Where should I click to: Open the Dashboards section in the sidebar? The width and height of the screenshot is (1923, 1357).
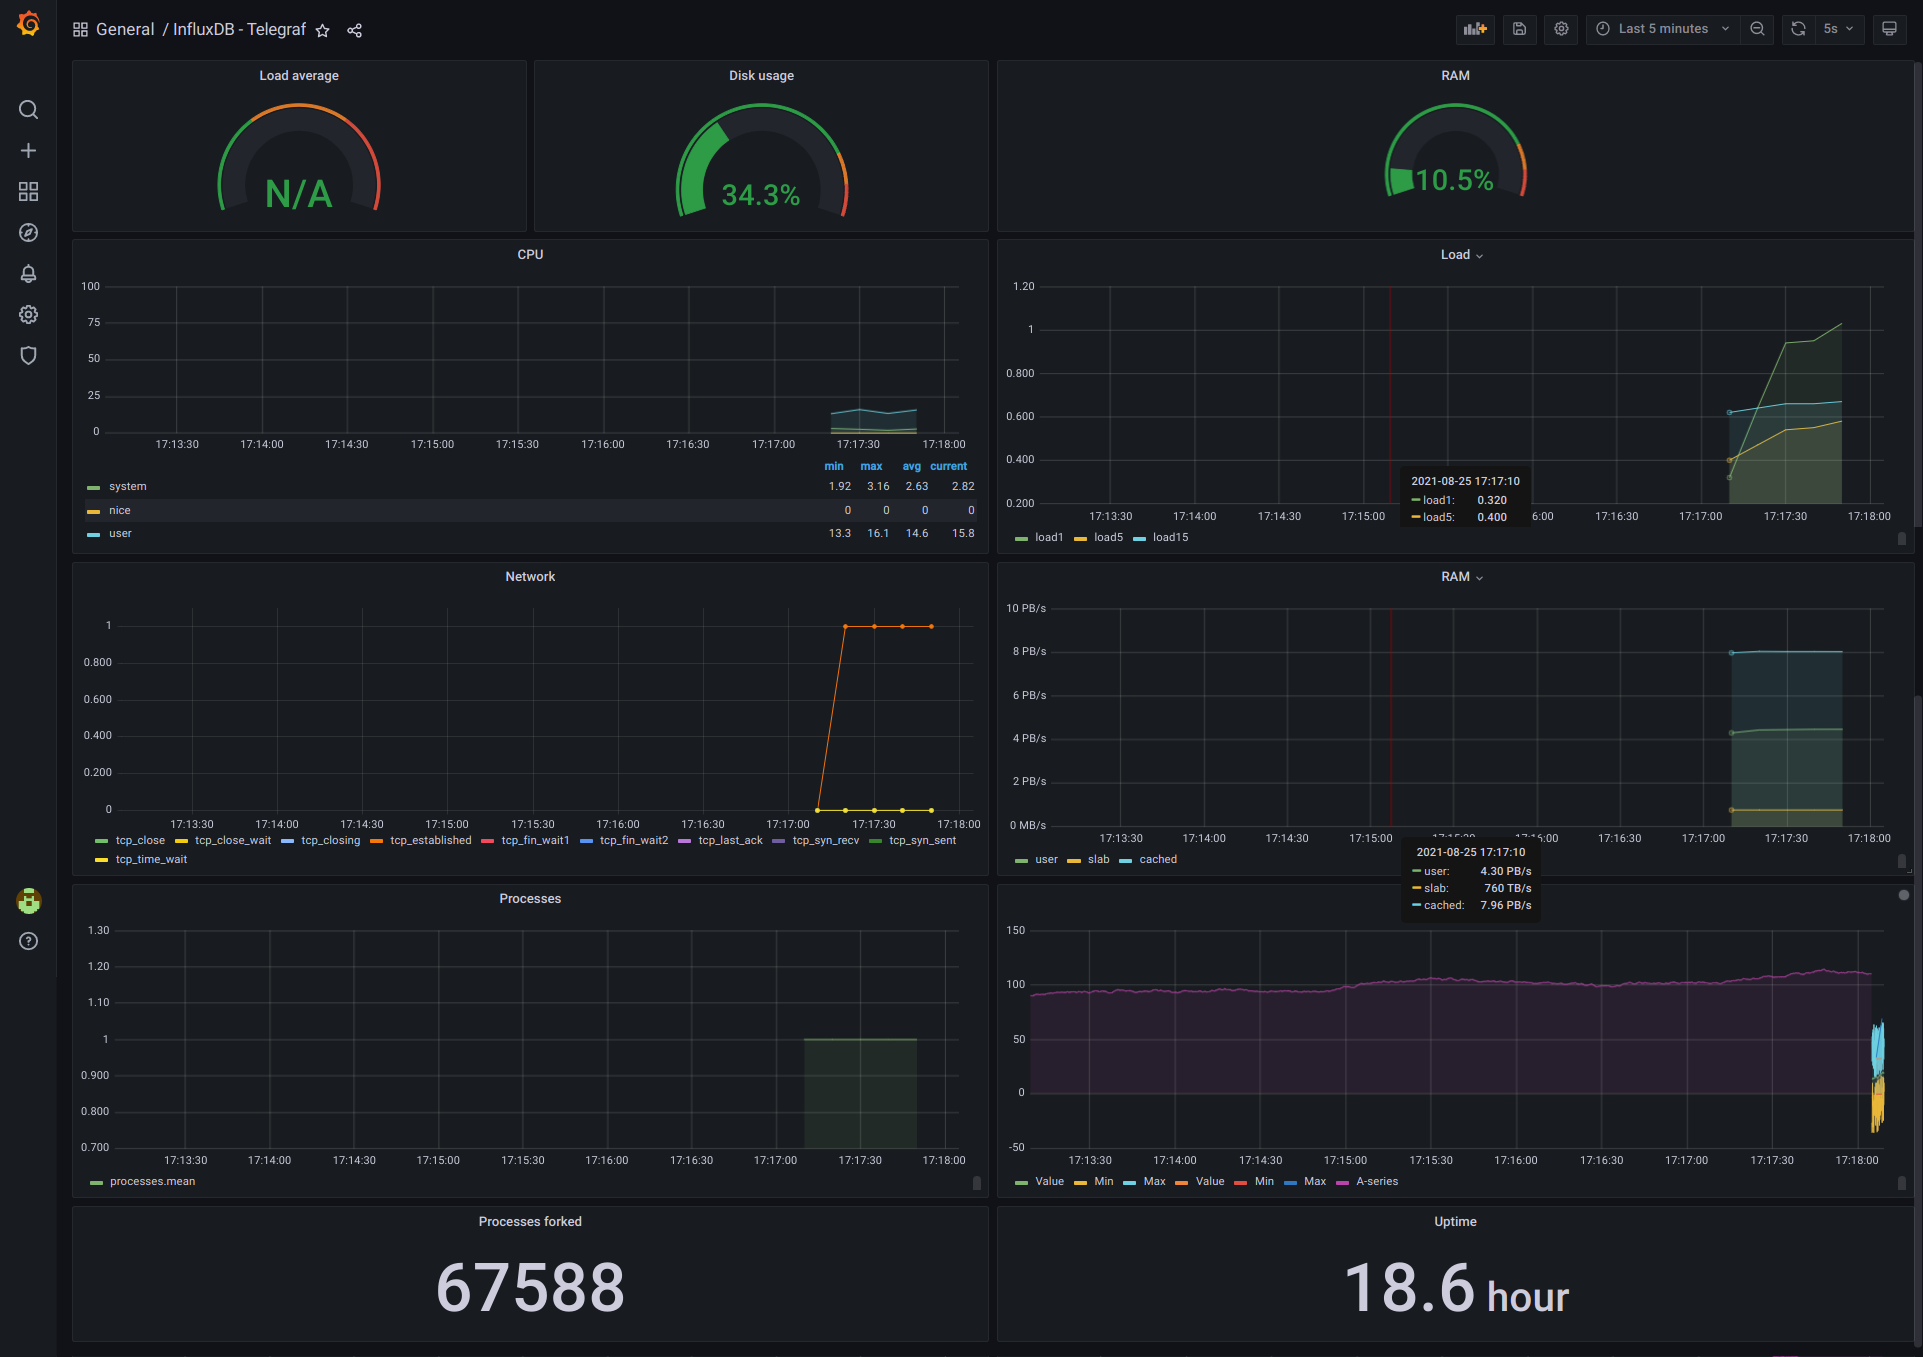(x=28, y=191)
